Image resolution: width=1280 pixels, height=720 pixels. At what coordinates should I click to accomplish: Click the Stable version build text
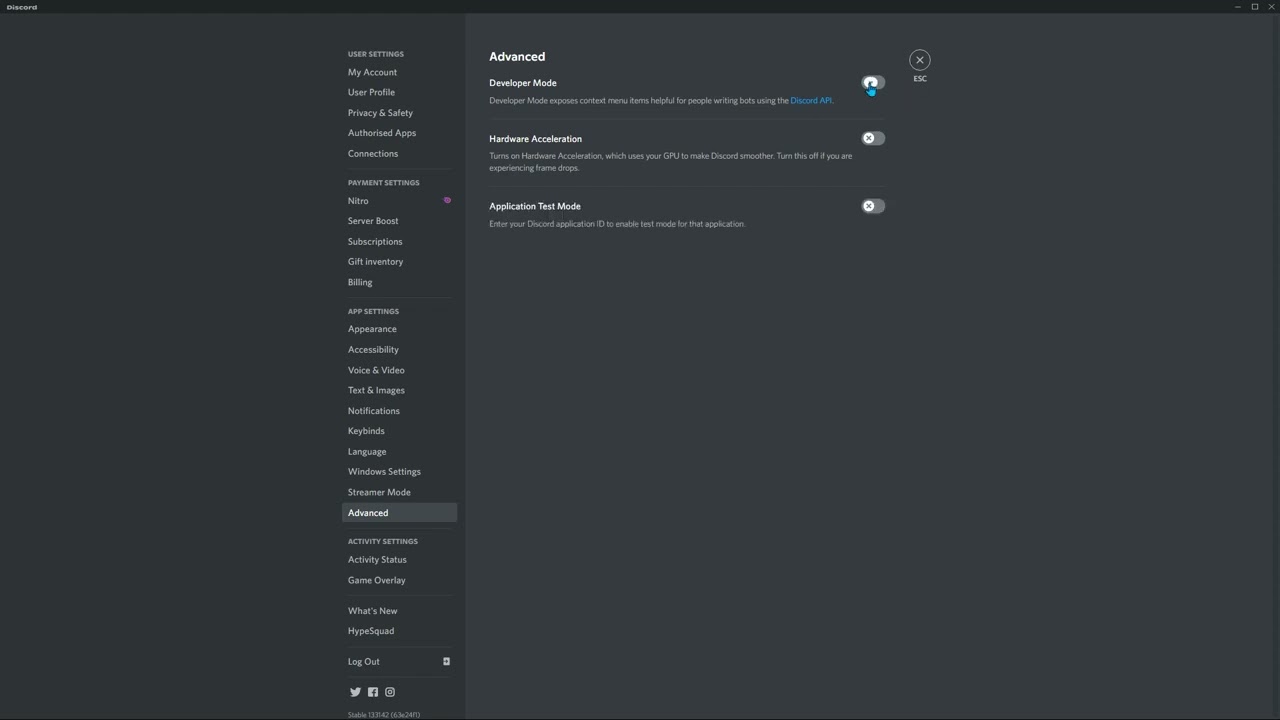coord(384,715)
